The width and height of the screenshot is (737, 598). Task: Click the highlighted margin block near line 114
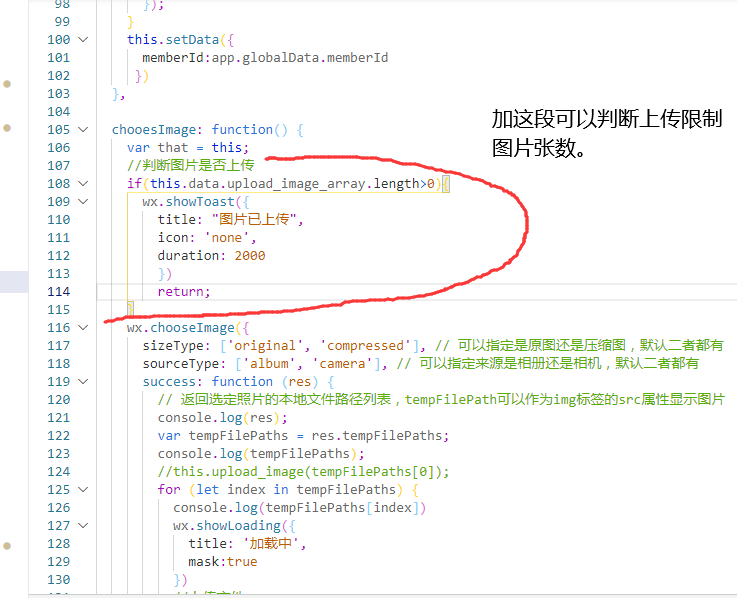[14, 281]
